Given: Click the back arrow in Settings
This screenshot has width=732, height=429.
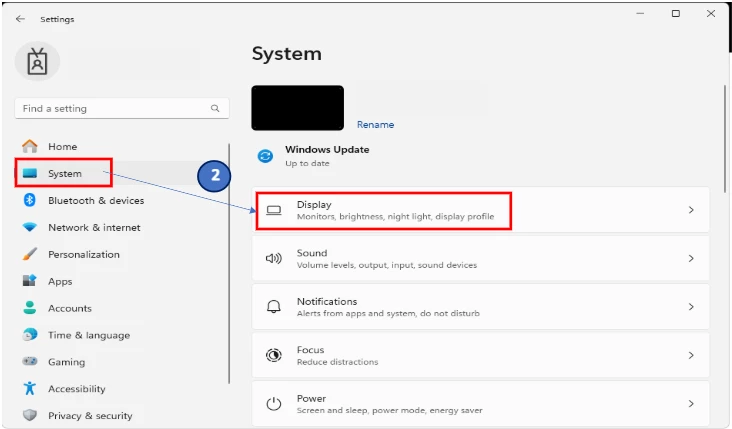Looking at the screenshot, I should click(x=20, y=19).
